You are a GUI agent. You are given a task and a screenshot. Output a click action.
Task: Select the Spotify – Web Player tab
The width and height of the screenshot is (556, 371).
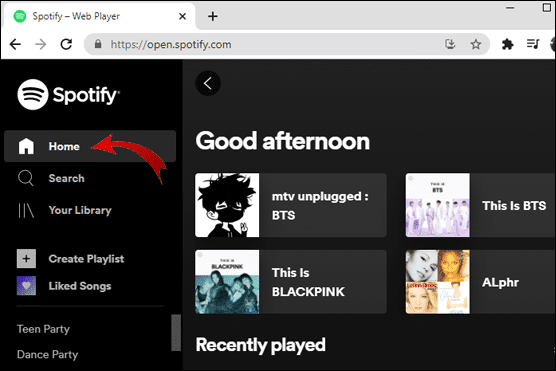click(99, 16)
